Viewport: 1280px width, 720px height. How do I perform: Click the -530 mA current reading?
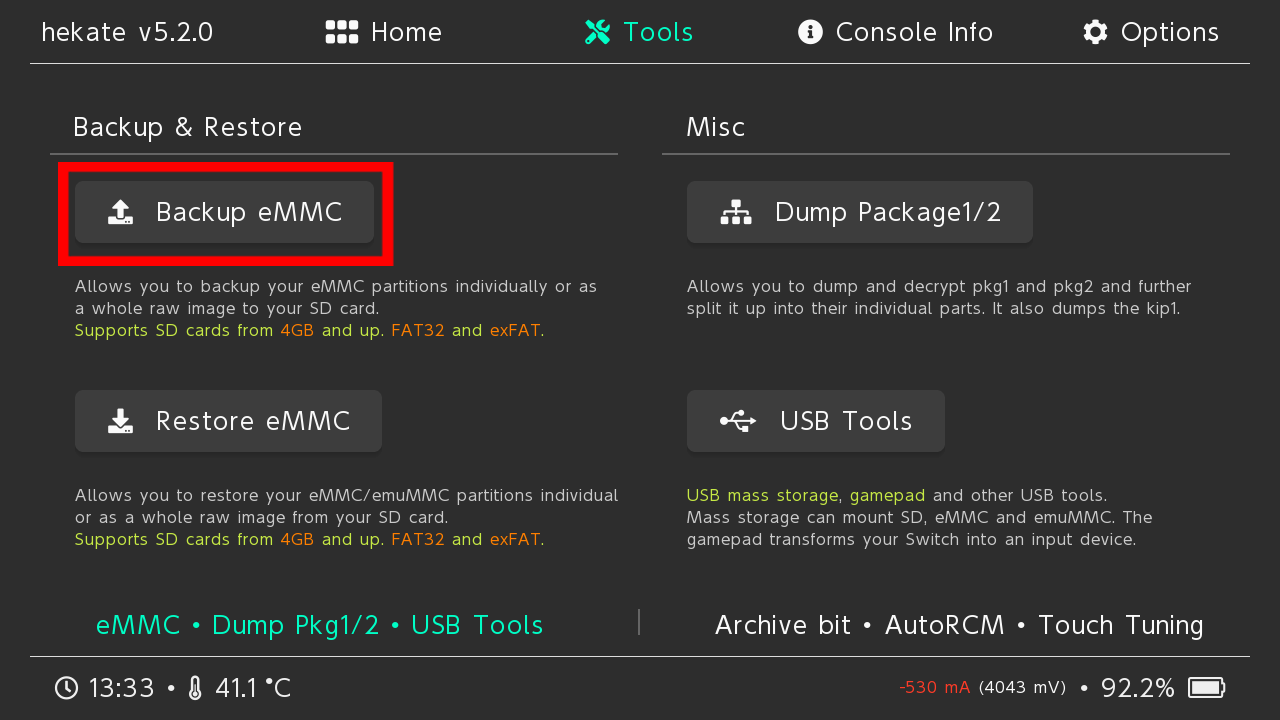934,688
